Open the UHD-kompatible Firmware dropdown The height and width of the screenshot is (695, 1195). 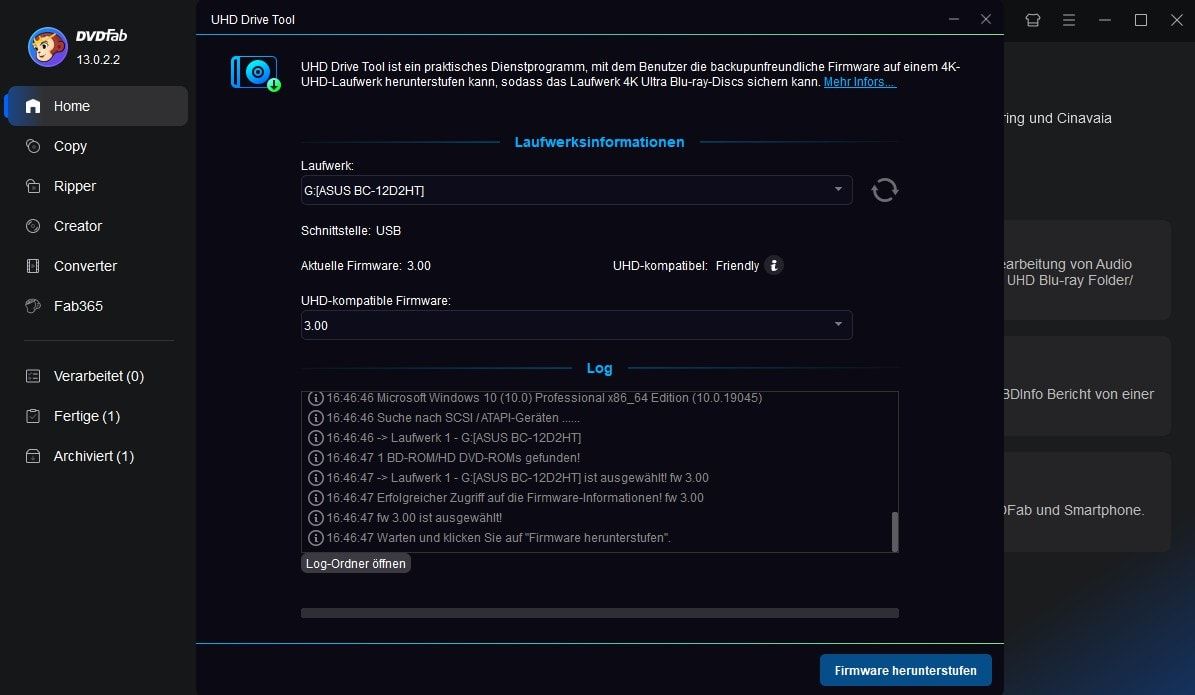point(576,325)
